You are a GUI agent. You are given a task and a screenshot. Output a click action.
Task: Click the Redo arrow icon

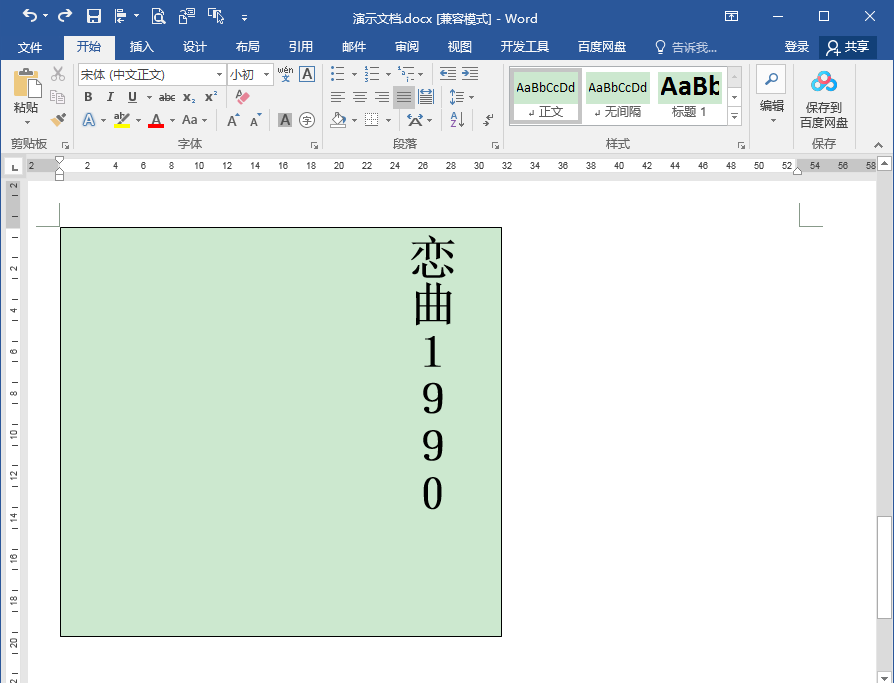[x=65, y=16]
